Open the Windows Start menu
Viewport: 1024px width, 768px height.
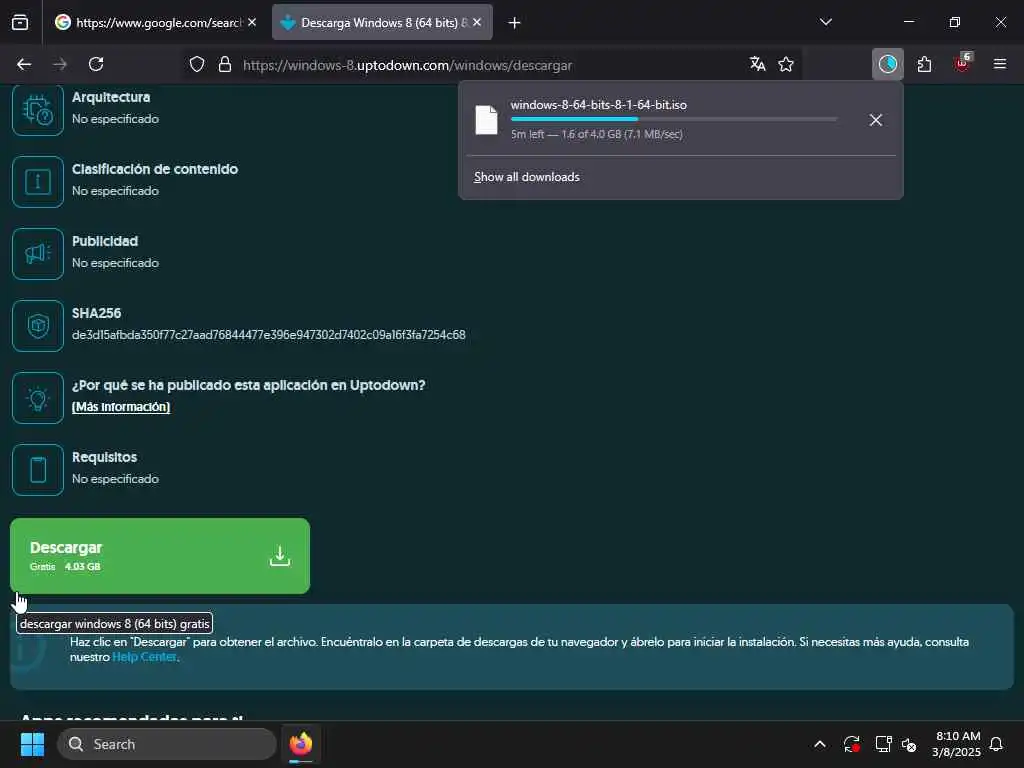32,744
